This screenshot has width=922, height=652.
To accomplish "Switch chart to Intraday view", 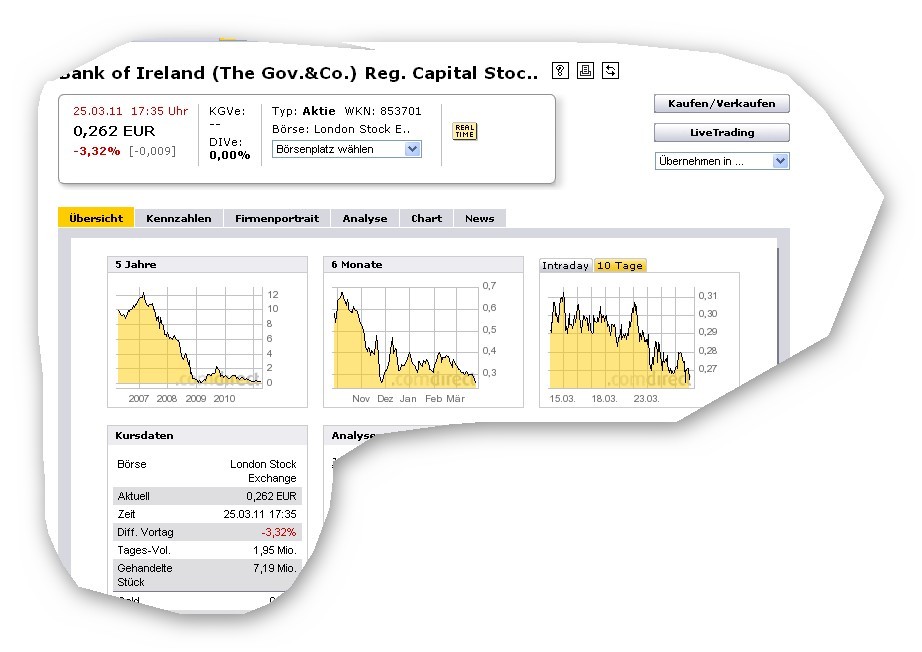I will 565,265.
